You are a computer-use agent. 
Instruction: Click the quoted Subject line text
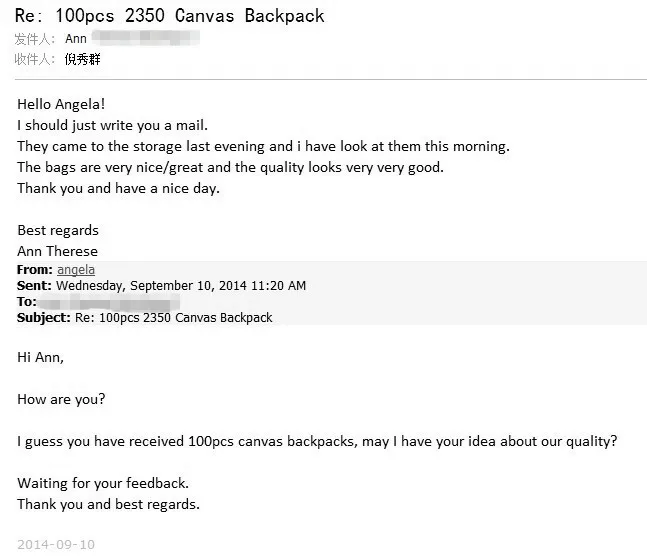coord(173,318)
